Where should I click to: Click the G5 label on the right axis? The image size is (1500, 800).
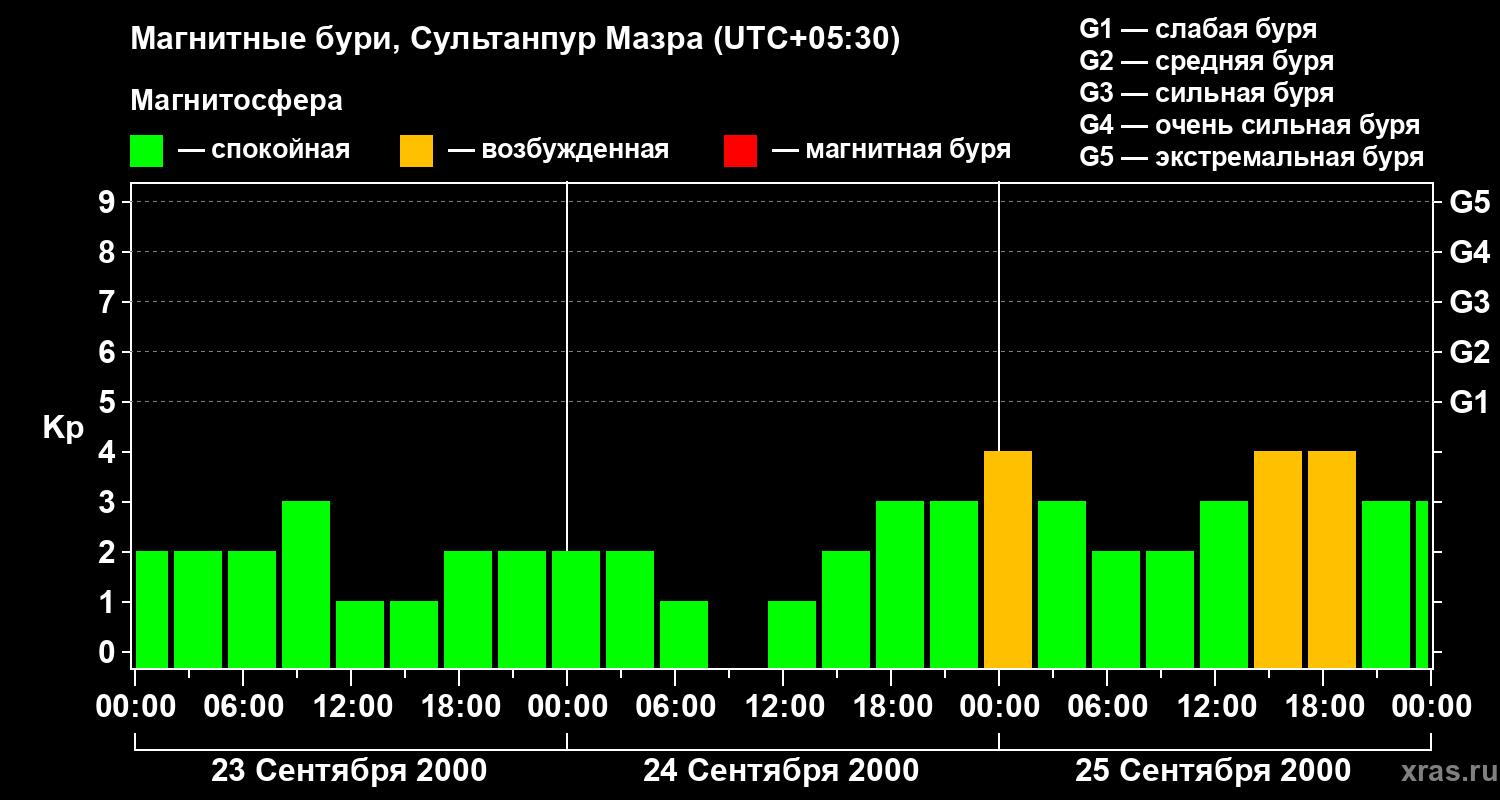coord(1470,202)
